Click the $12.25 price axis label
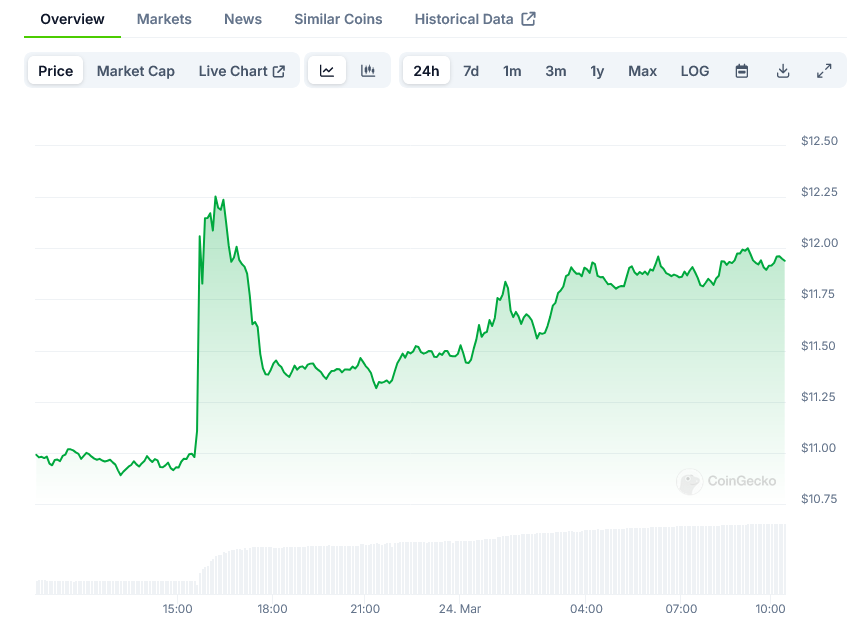 click(x=819, y=192)
